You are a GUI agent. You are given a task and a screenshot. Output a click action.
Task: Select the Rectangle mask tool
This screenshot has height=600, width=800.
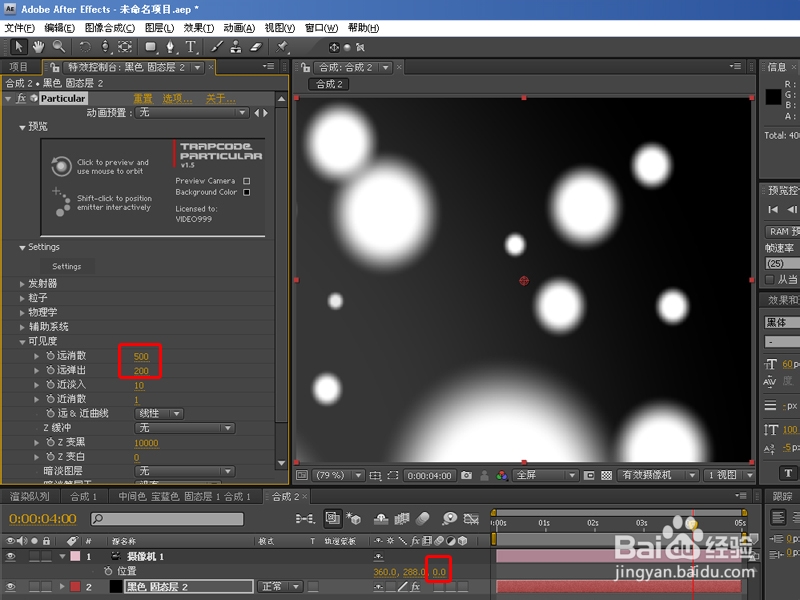tap(151, 47)
